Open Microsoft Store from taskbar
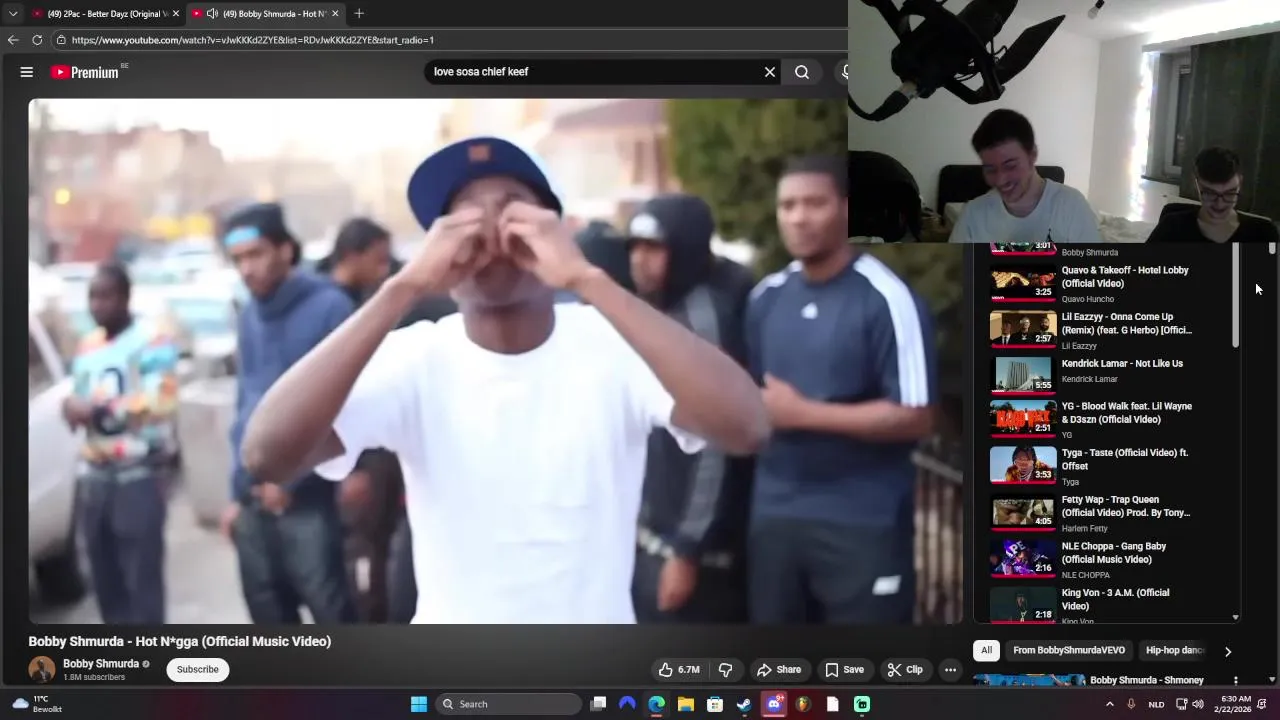Image resolution: width=1280 pixels, height=720 pixels. pyautogui.click(x=715, y=704)
